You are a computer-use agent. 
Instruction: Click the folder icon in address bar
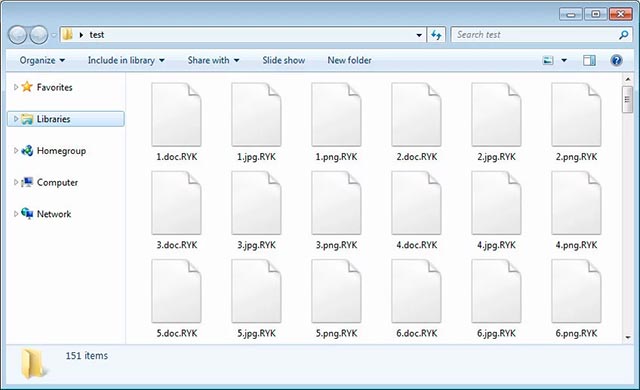[67, 34]
